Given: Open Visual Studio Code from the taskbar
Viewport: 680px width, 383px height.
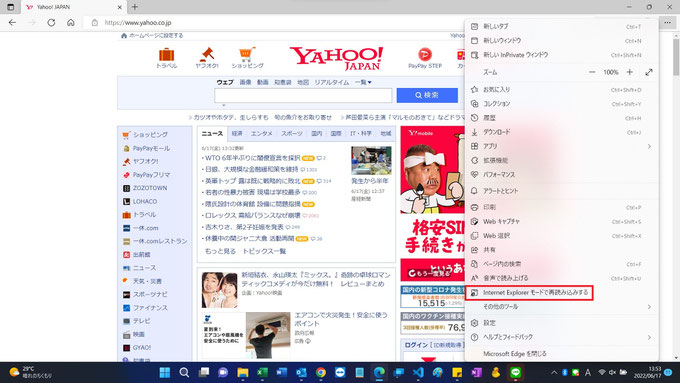Looking at the screenshot, I should (418, 372).
